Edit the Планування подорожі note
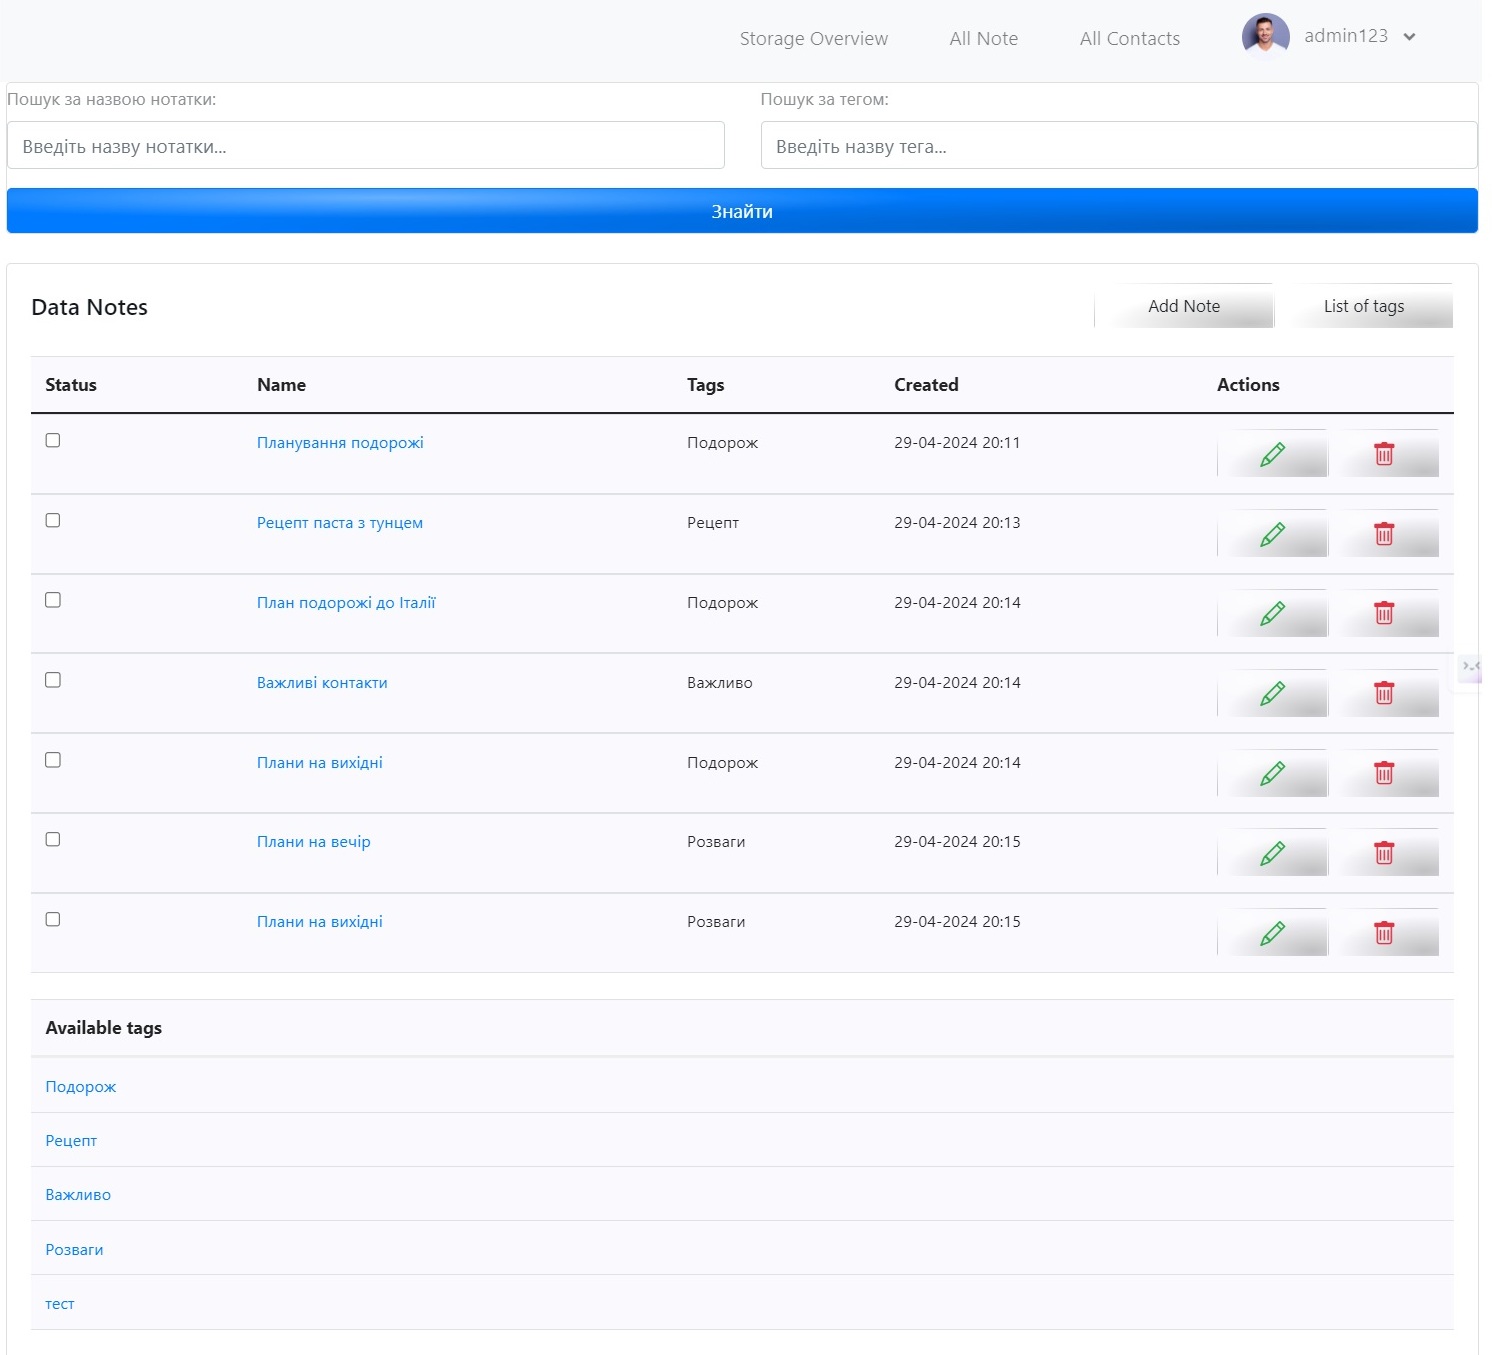This screenshot has height=1355, width=1497. pyautogui.click(x=1272, y=454)
